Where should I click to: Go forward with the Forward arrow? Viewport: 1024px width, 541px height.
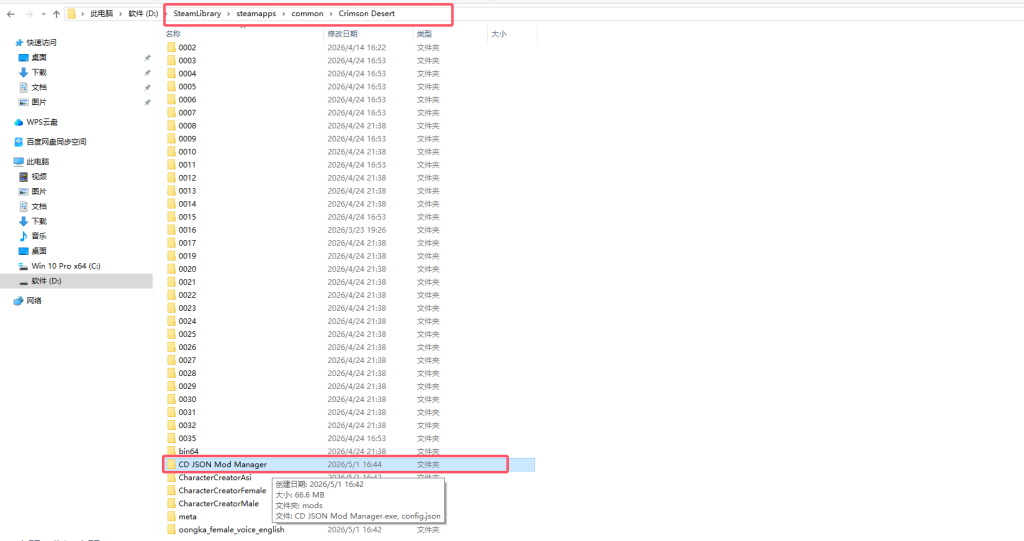29,14
